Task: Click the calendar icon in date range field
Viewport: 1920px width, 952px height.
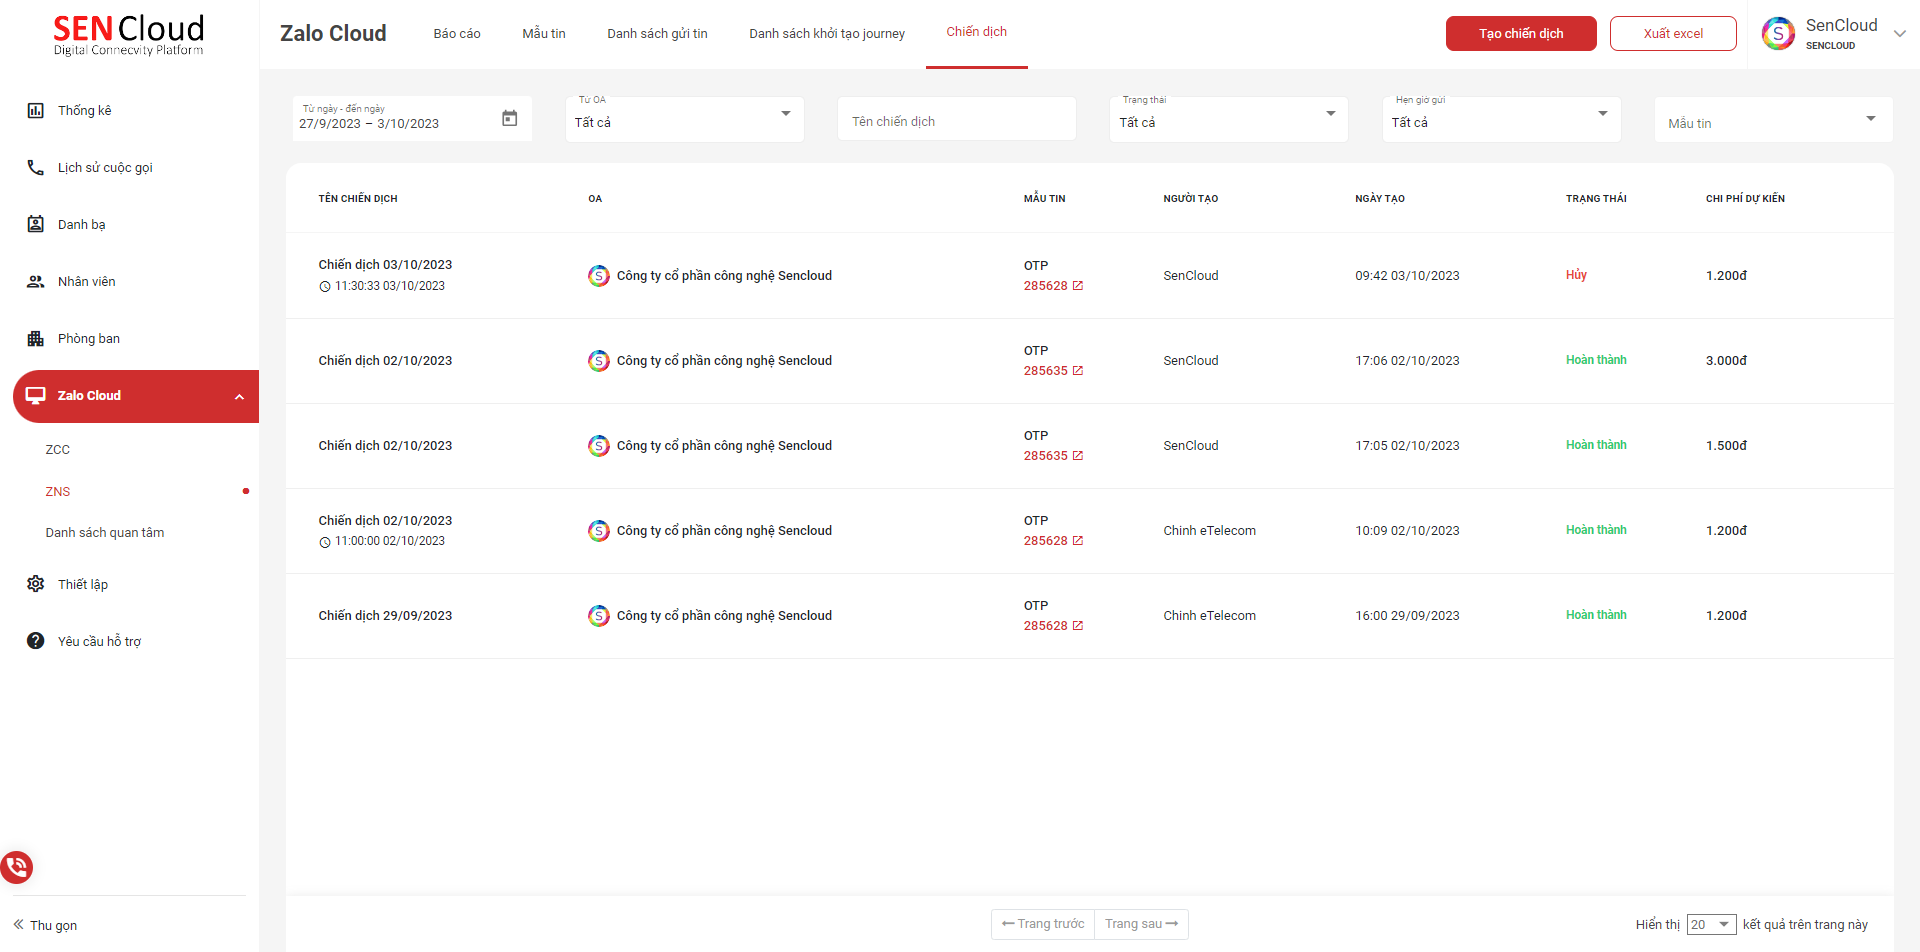Action: click(509, 119)
